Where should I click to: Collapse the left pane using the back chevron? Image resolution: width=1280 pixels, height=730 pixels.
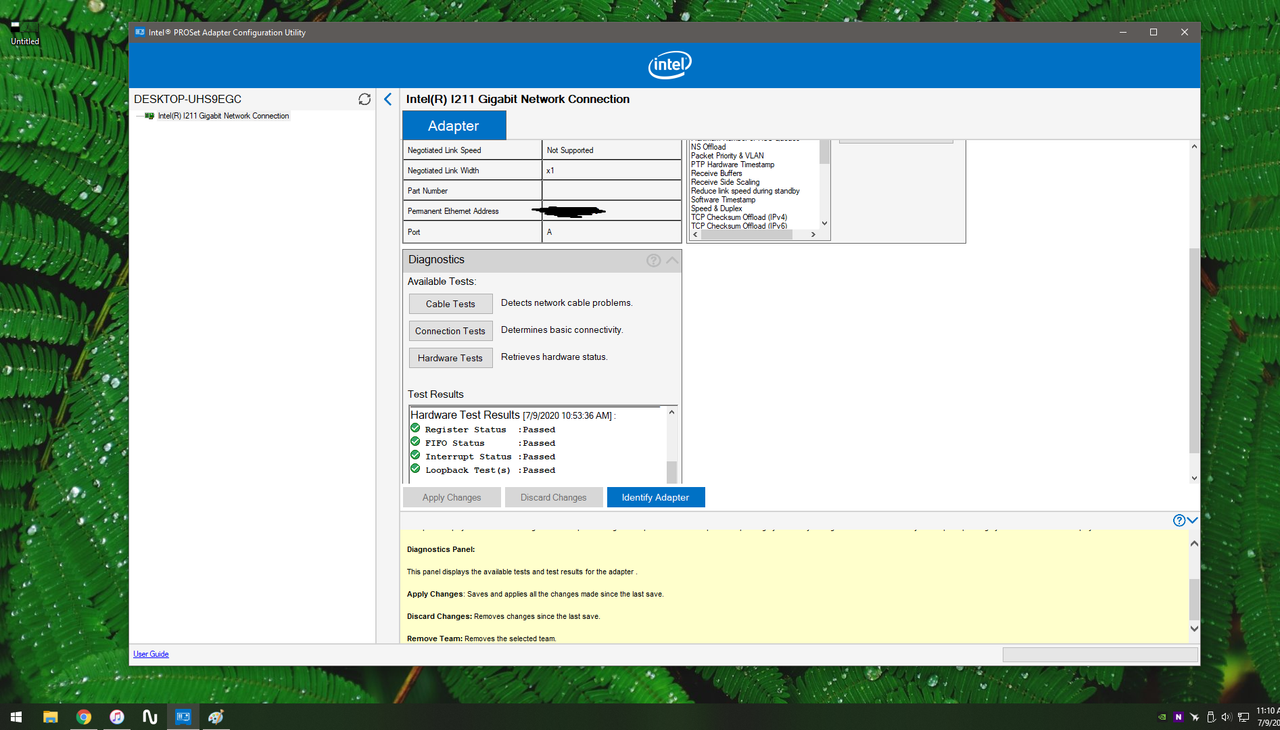pos(388,99)
